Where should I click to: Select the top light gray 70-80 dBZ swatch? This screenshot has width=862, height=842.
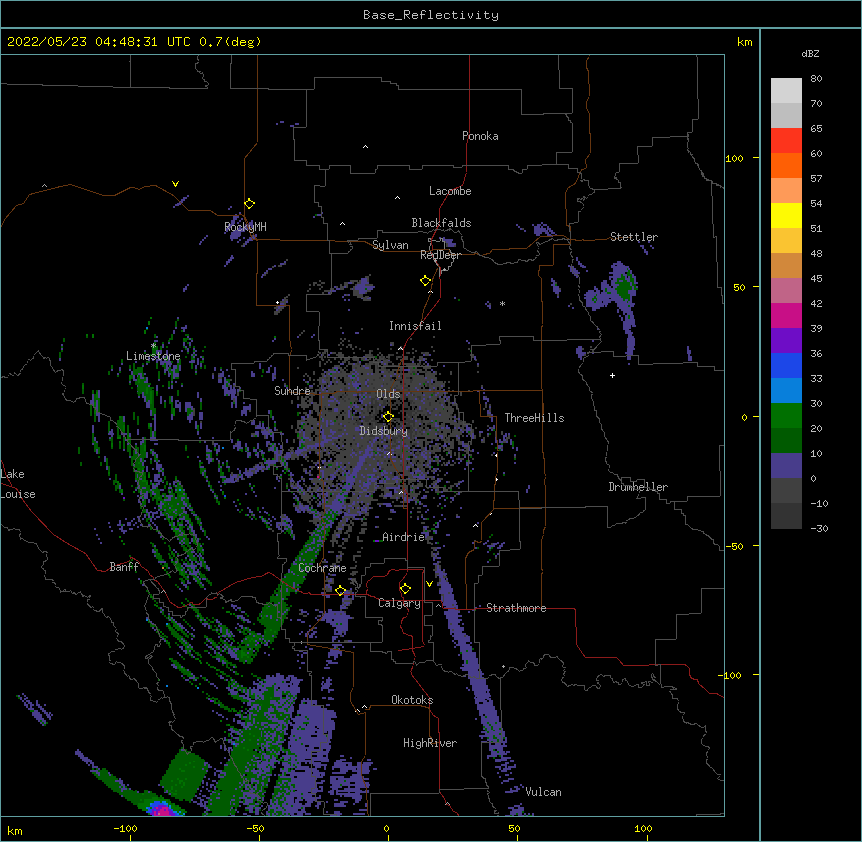coord(786,91)
